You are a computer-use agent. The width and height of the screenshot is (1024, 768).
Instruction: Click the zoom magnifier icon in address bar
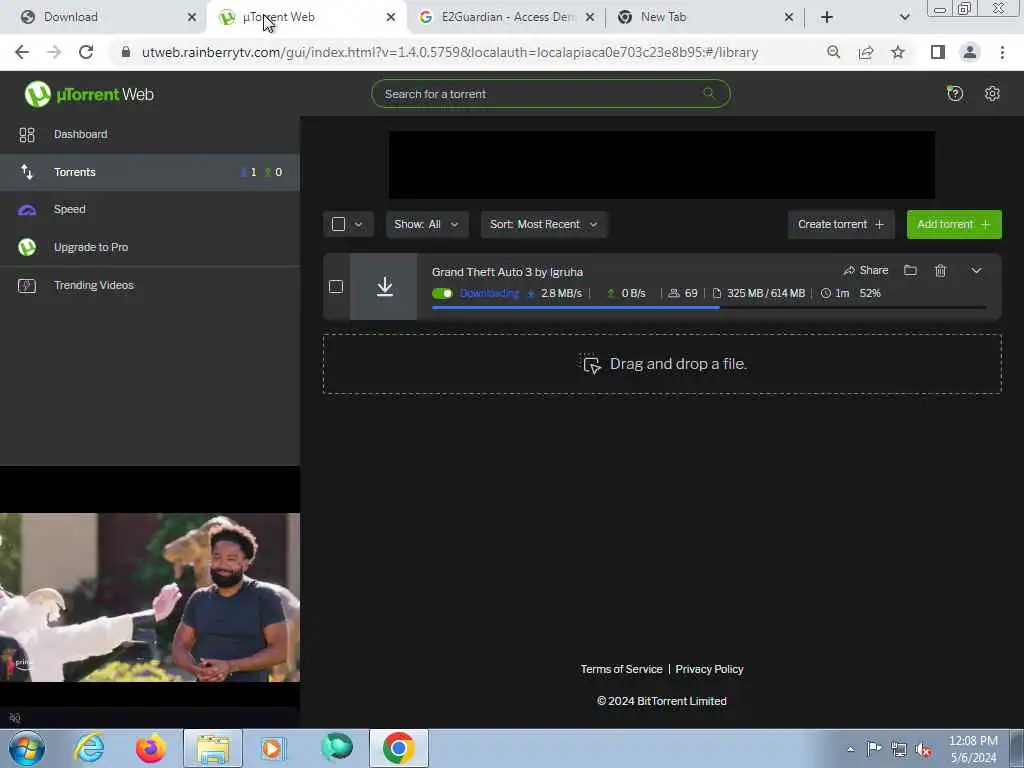click(833, 52)
